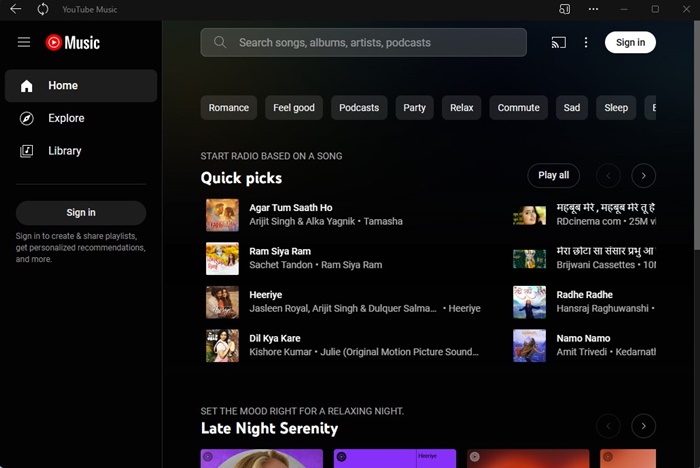Open the Amit Trivedi artist link
This screenshot has height=468, width=700.
[x=581, y=352]
